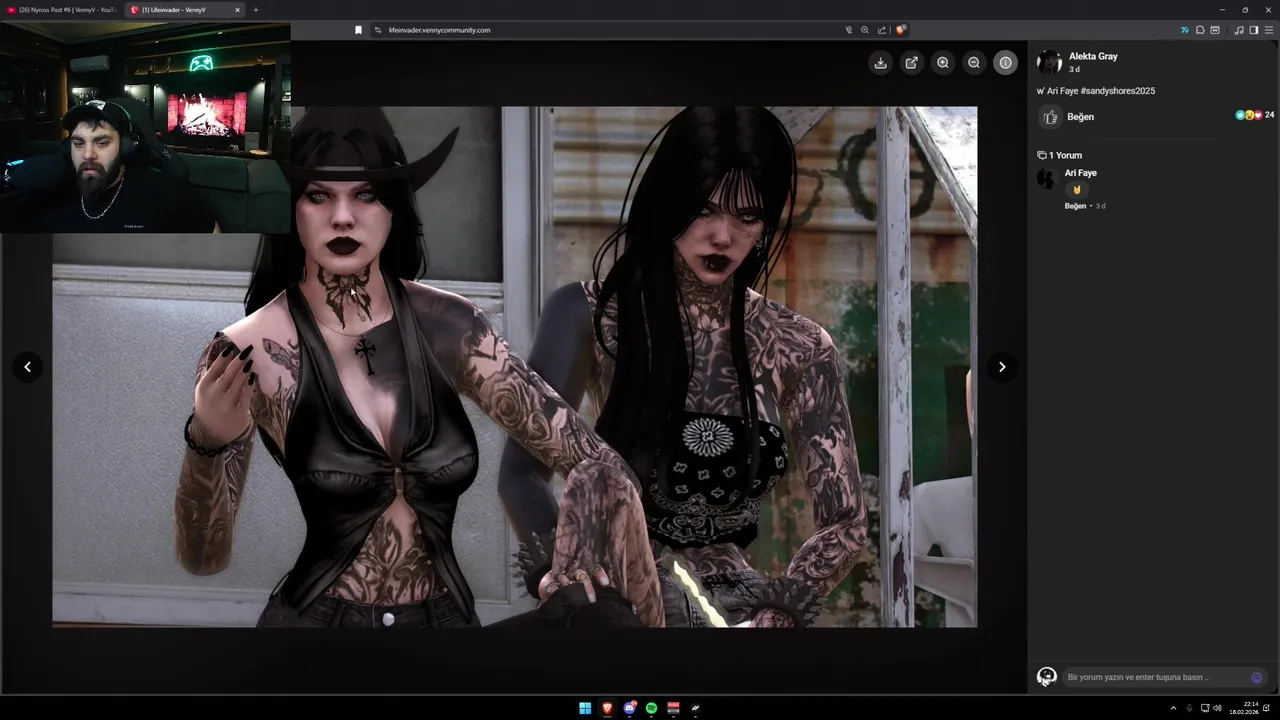Open the 1 Yorum comments header
The width and height of the screenshot is (1280, 720).
pyautogui.click(x=1060, y=156)
